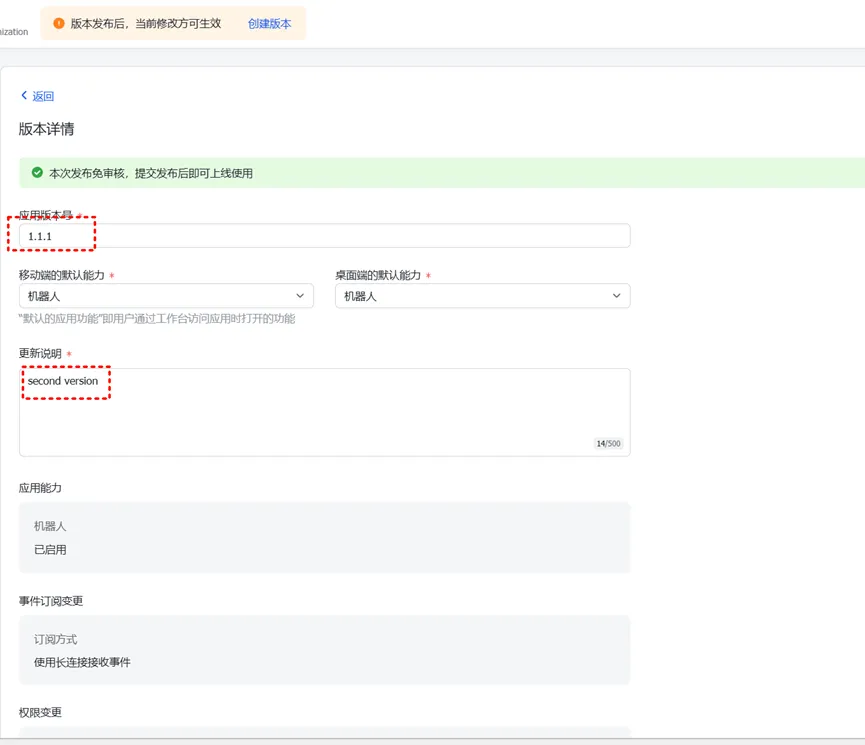Open the 移动端的默认能力 dropdown
865x745 pixels.
click(x=166, y=296)
